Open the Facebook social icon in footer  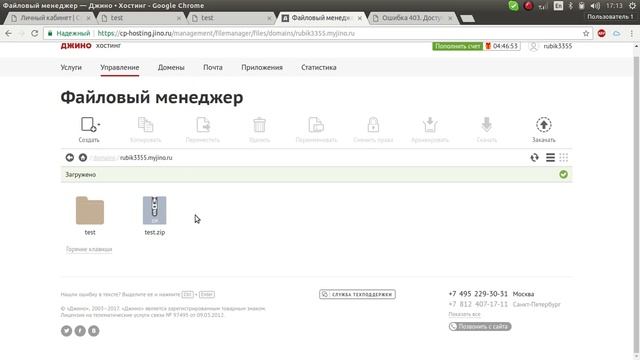pyautogui.click(x=80, y=331)
